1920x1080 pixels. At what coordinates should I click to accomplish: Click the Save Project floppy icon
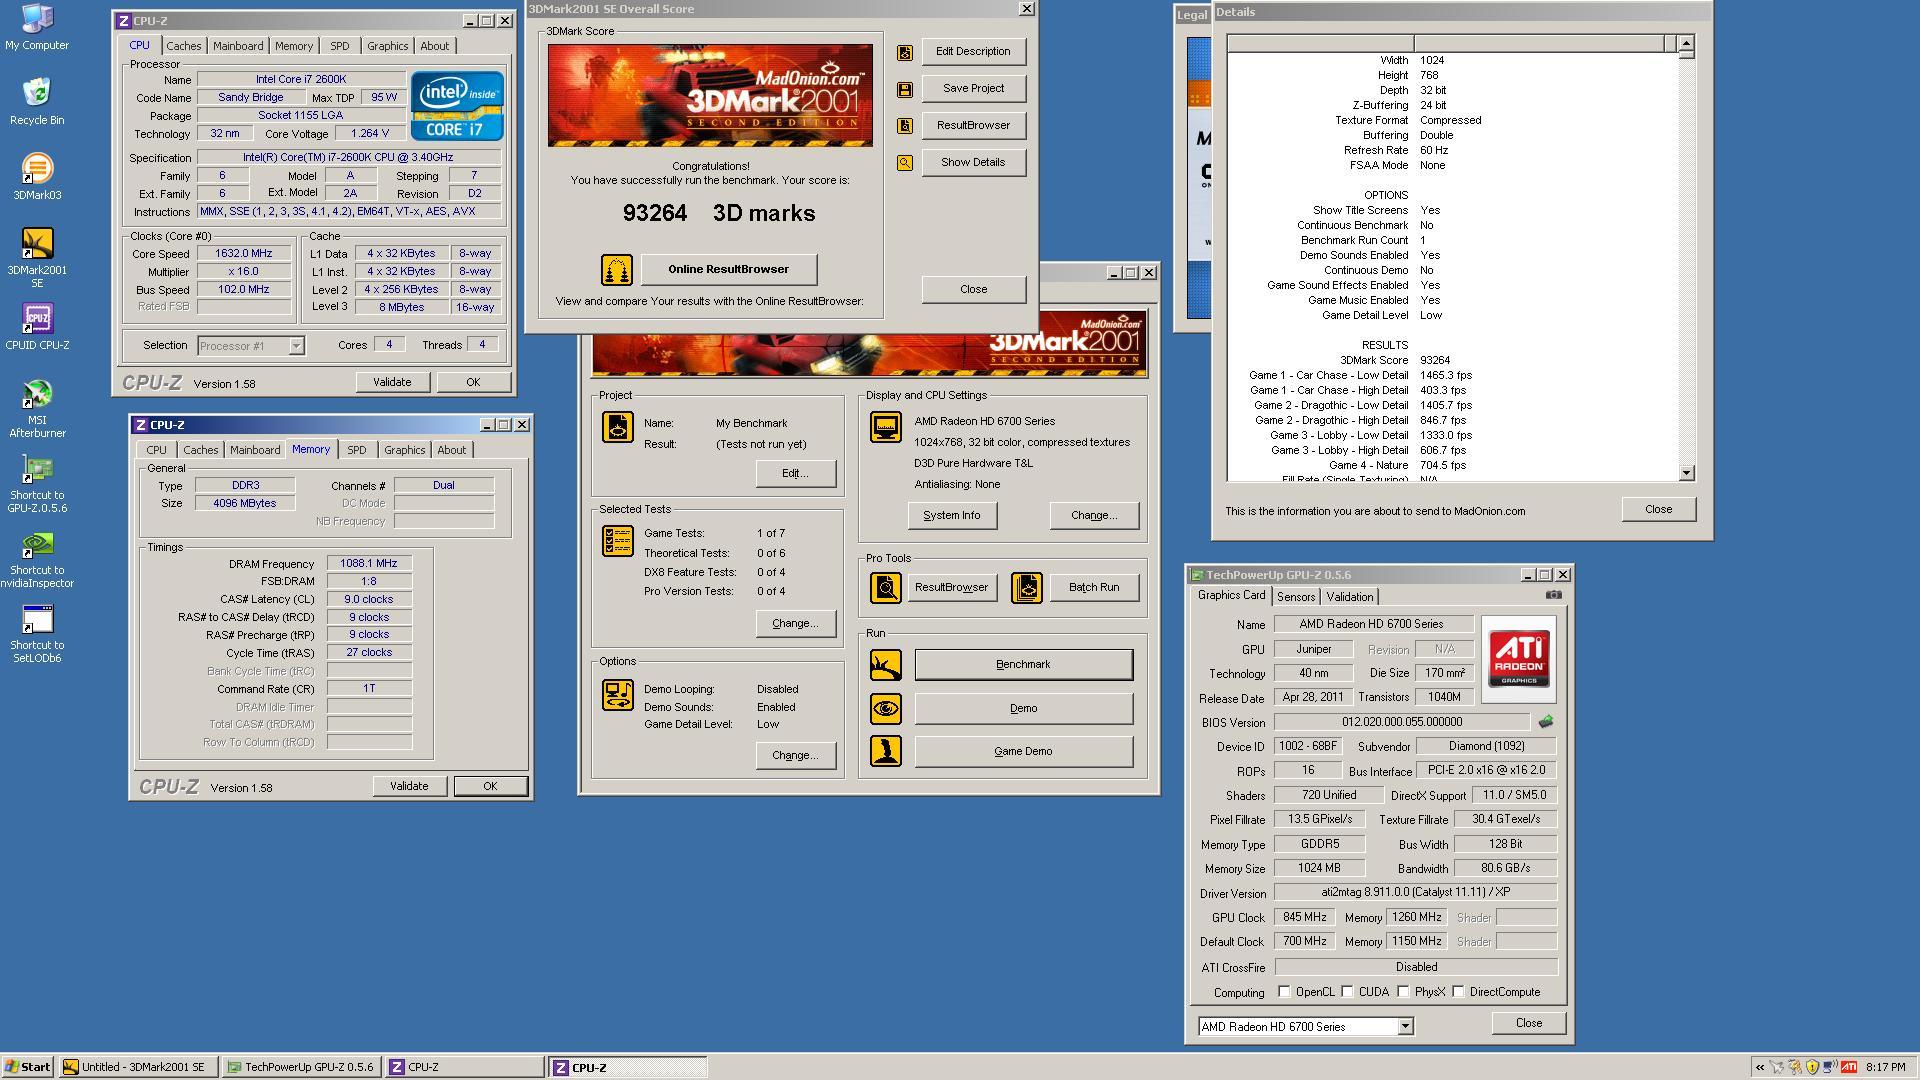pyautogui.click(x=905, y=89)
